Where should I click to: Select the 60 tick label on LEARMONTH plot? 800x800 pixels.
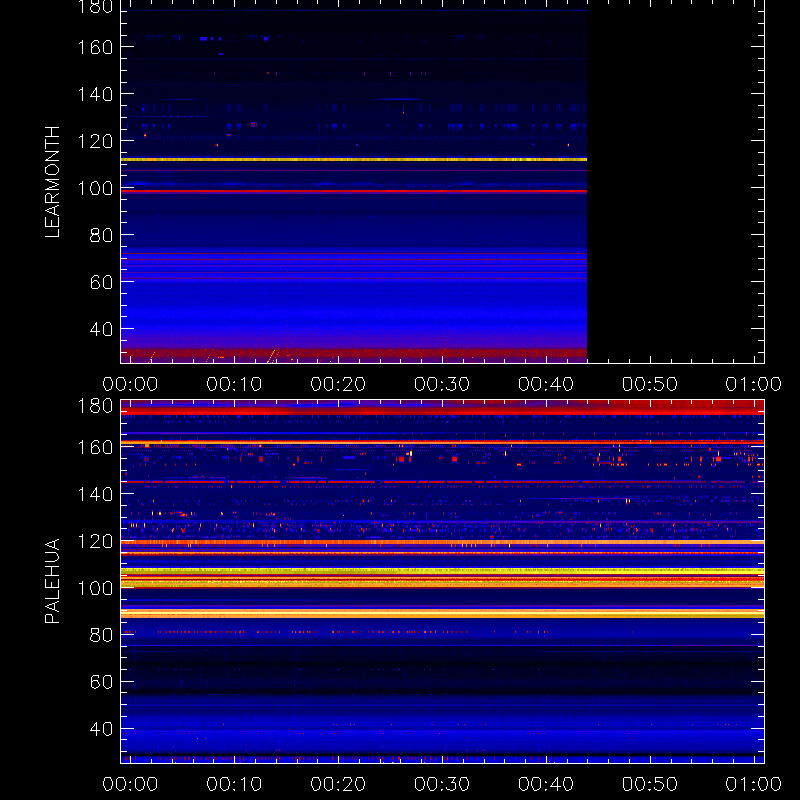101,282
